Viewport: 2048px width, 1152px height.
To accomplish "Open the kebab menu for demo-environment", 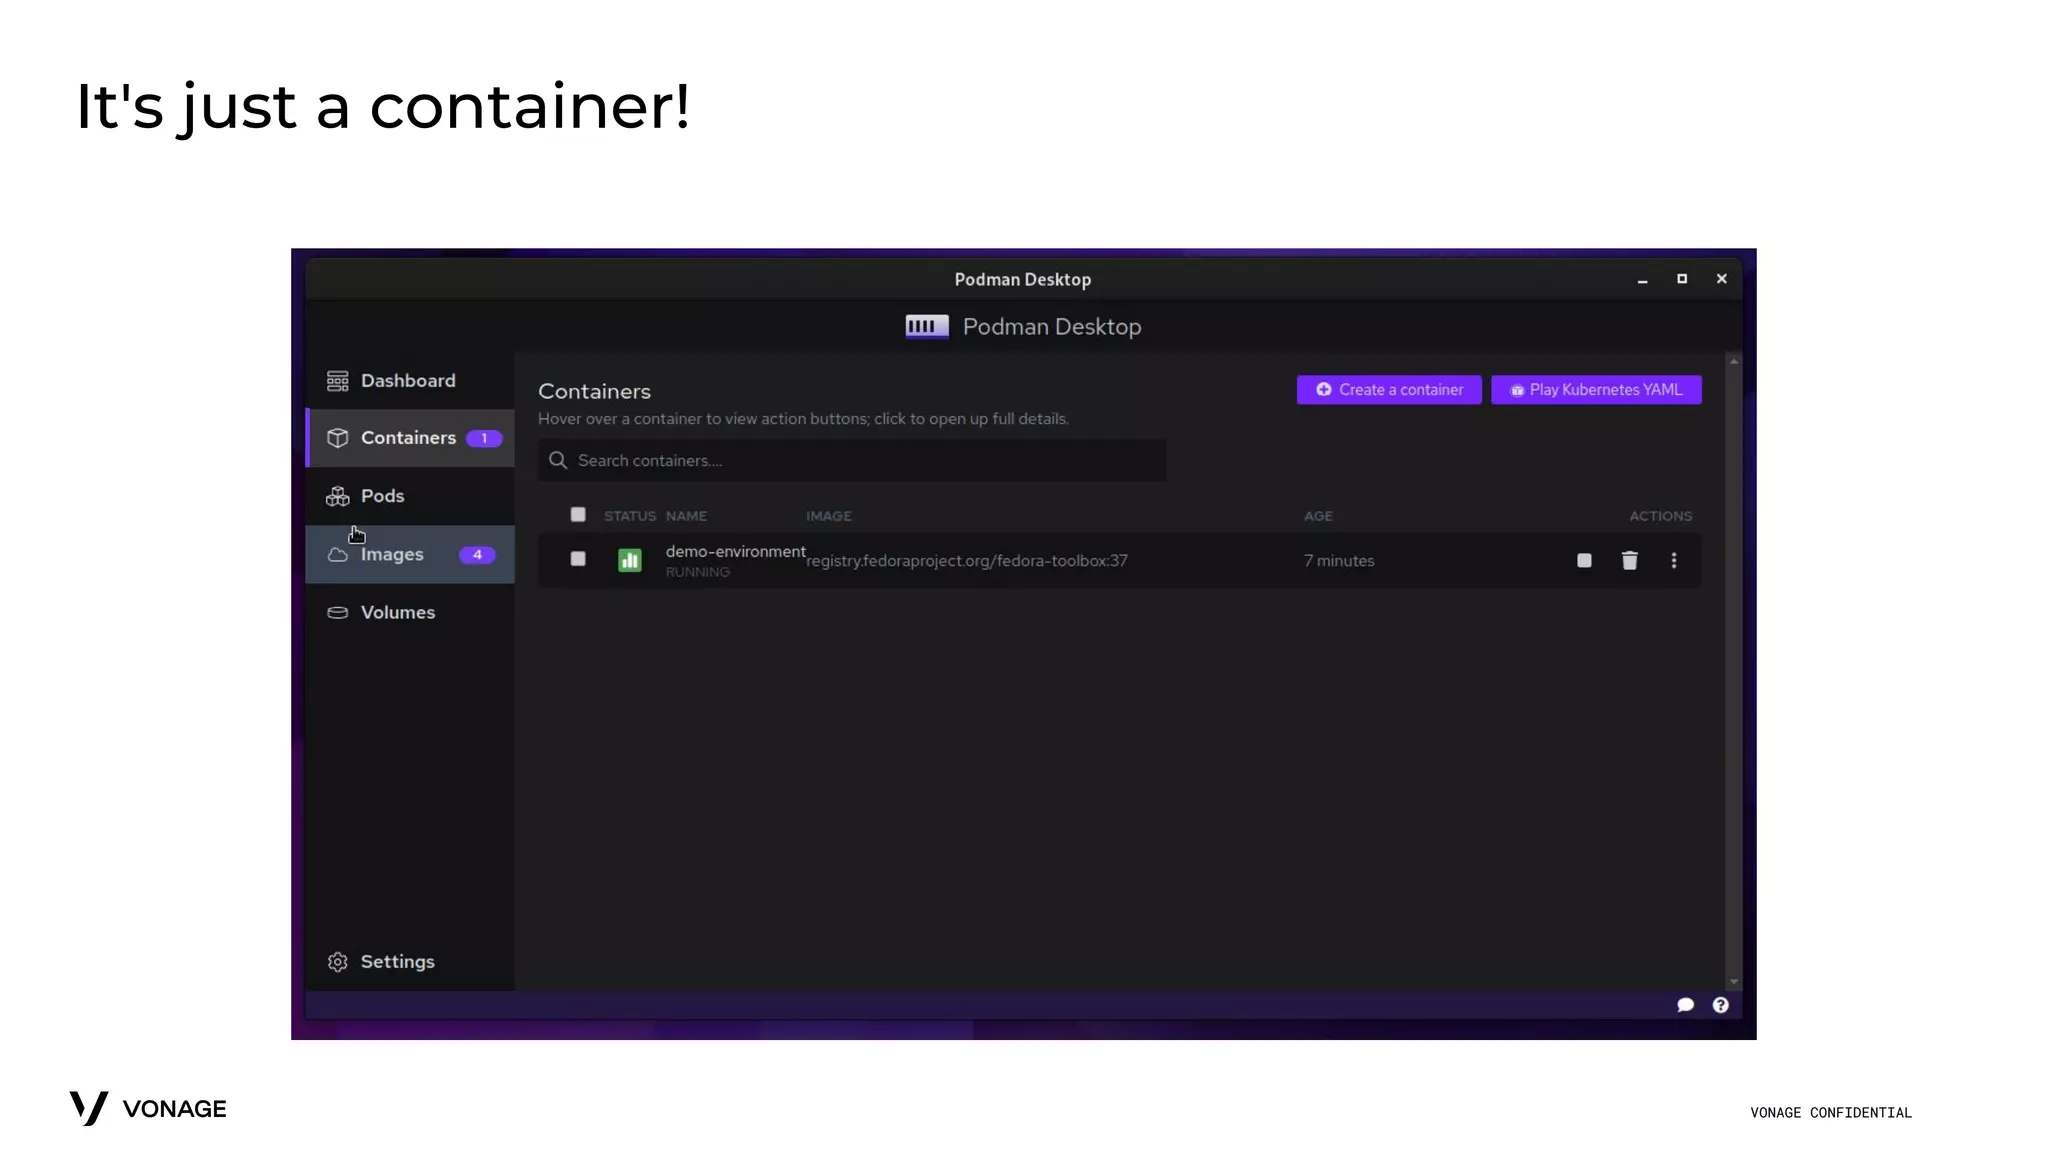I will [1673, 561].
